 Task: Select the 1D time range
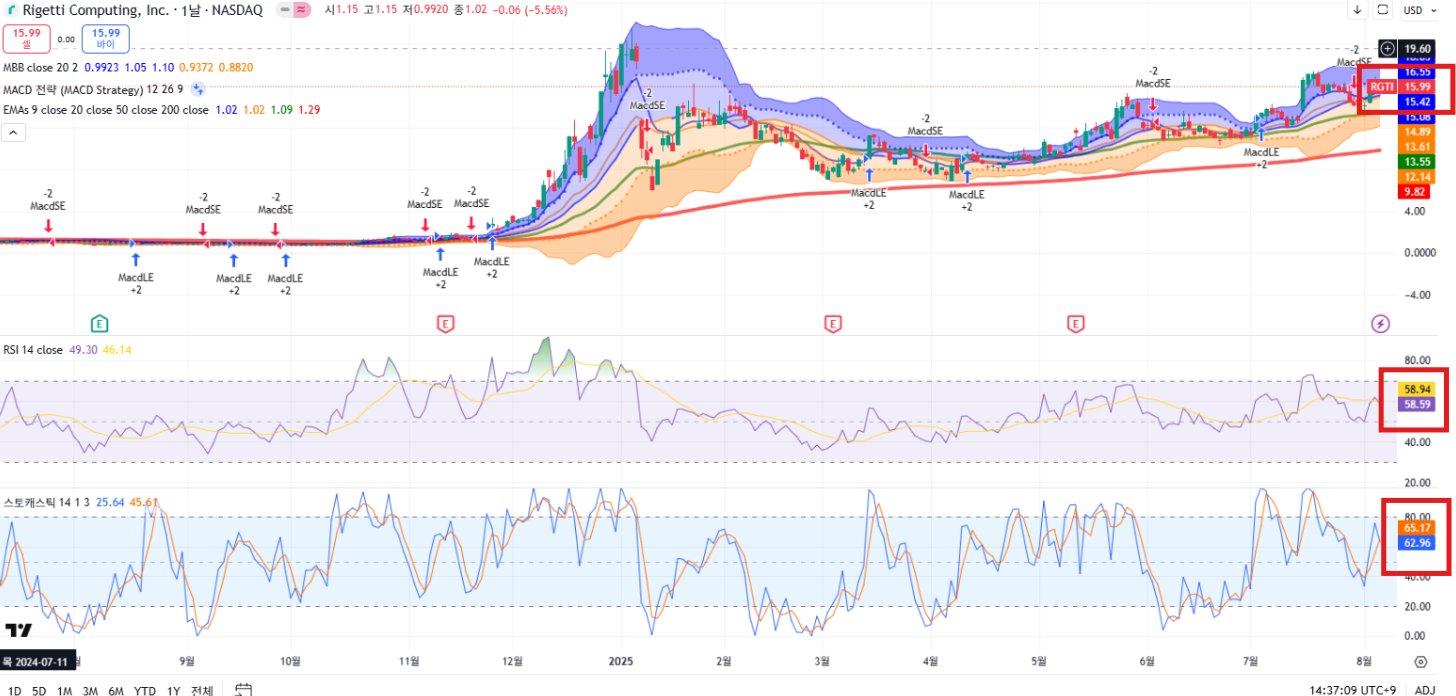pos(15,690)
